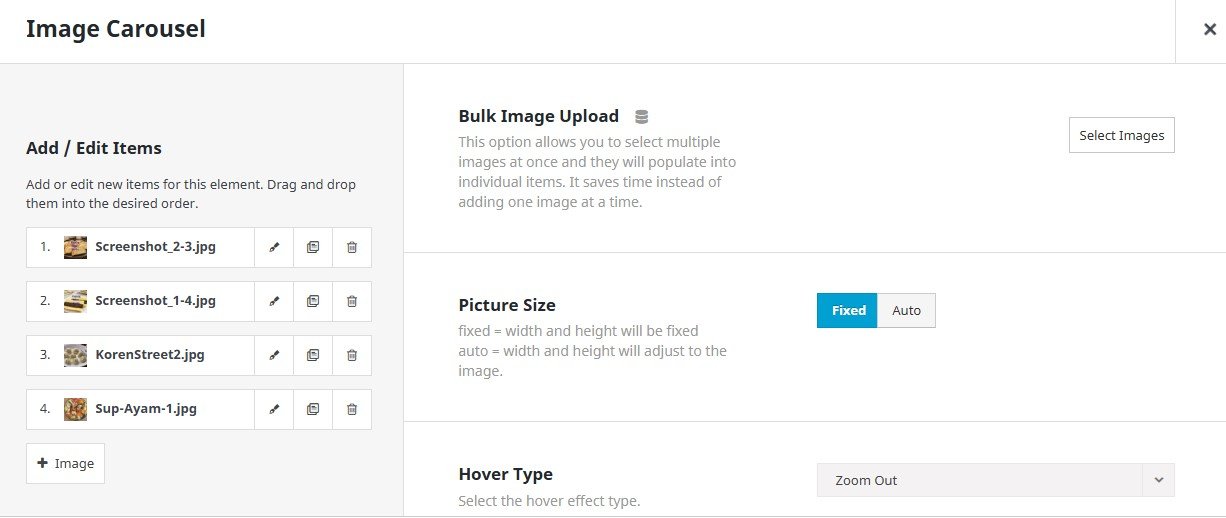Trash the Sup-Ayam-1.jpg item
The image size is (1226, 518).
(352, 409)
